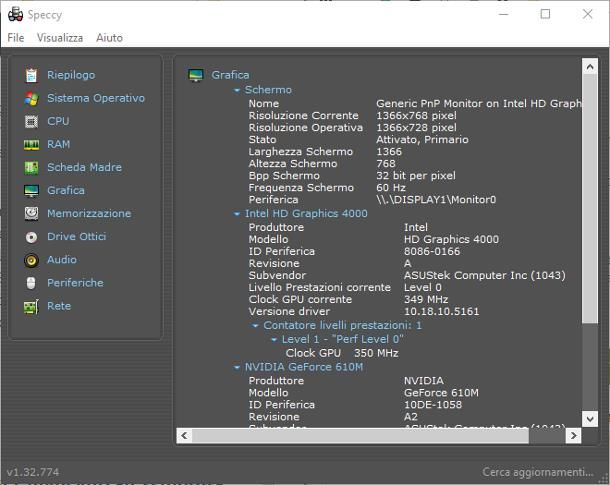The width and height of the screenshot is (610, 485).
Task: Open the Visualizza menu
Action: point(60,38)
